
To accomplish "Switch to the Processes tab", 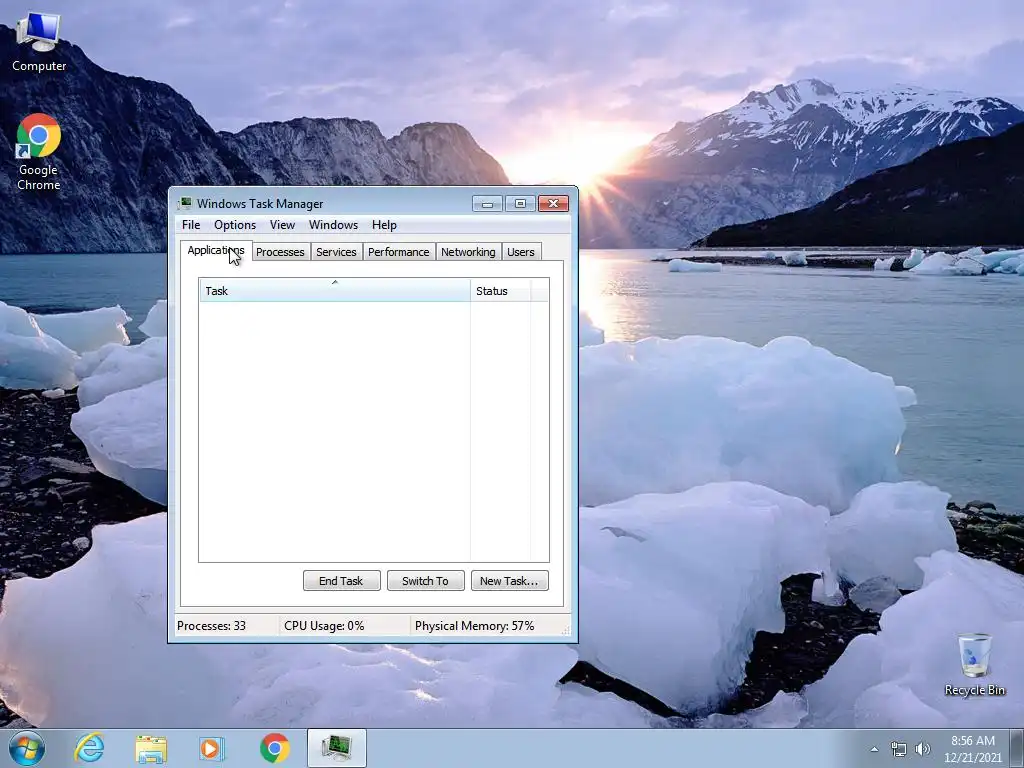I will [280, 252].
